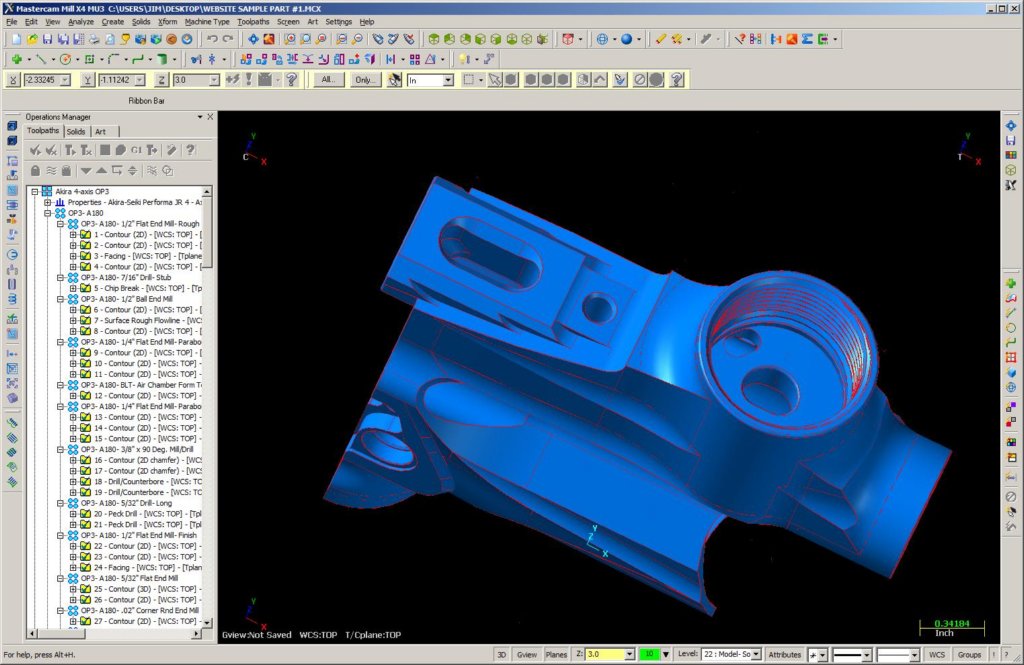Click the blue Shaded view sphere icon
Viewport: 1024px width, 665px height.
tap(626, 39)
